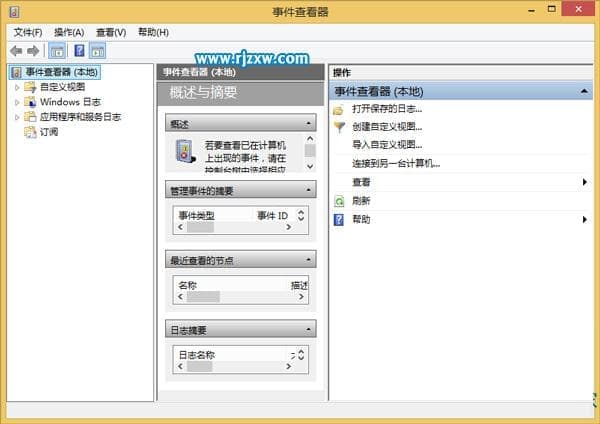Open the 帮助(H) menu

coord(153,33)
